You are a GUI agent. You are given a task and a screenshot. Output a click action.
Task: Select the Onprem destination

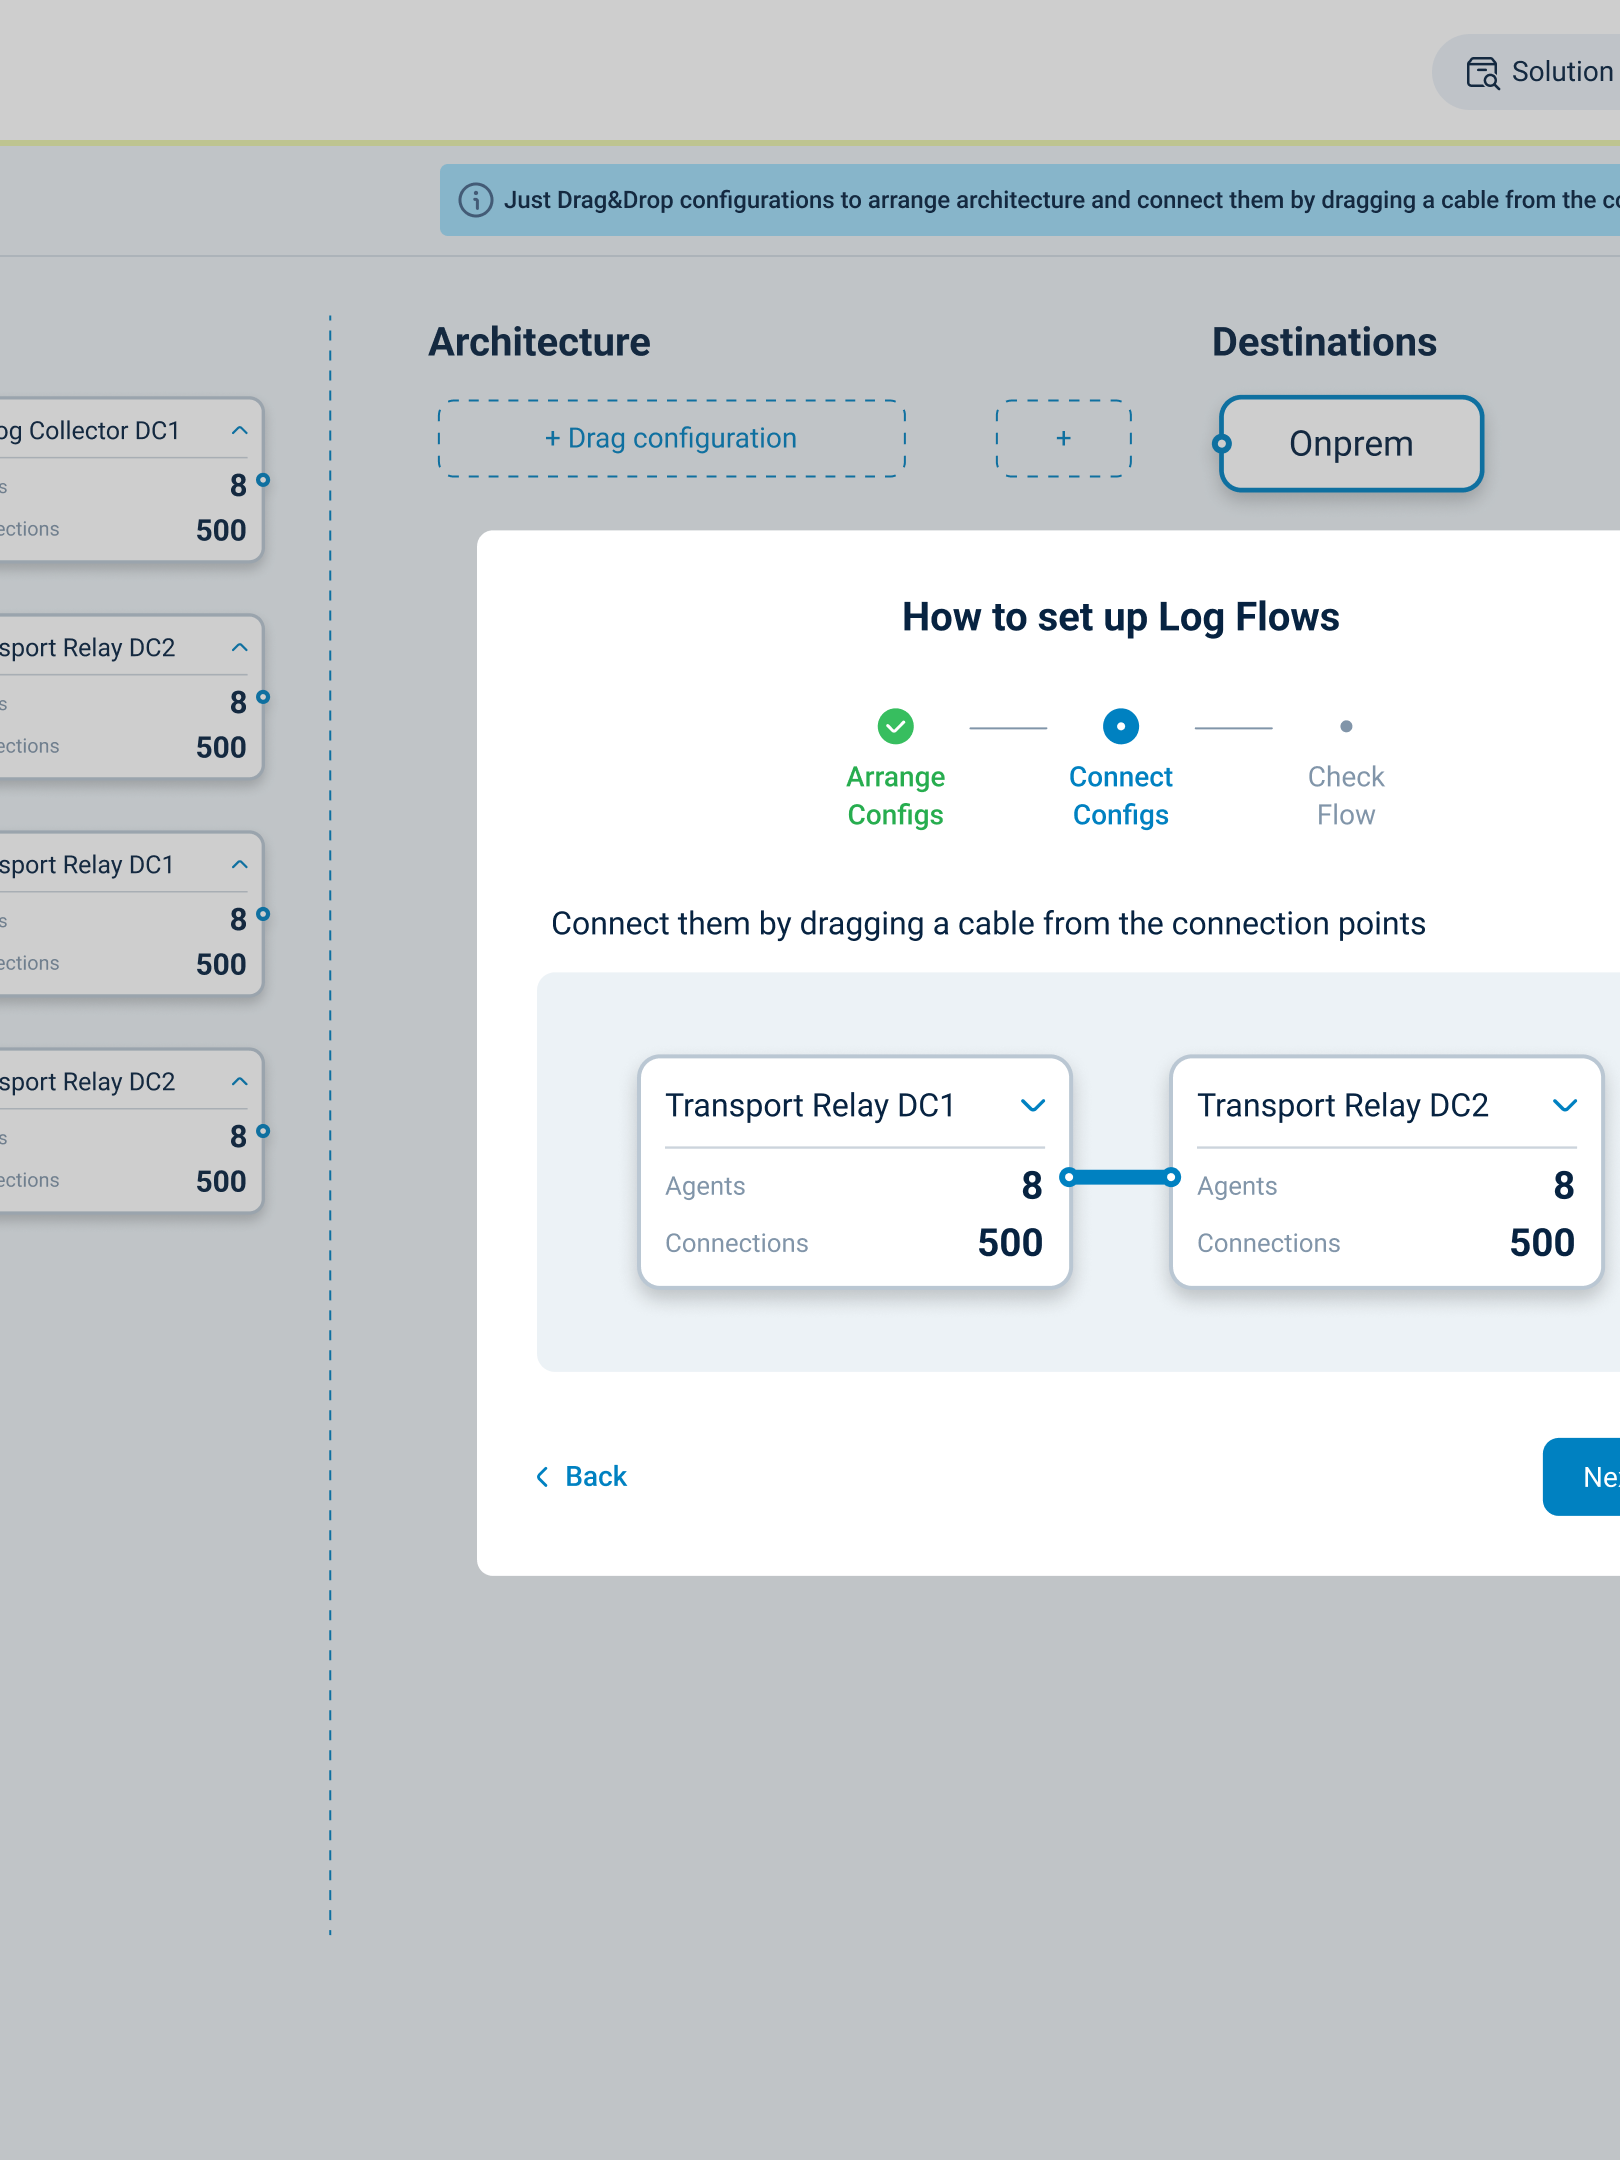(x=1351, y=444)
